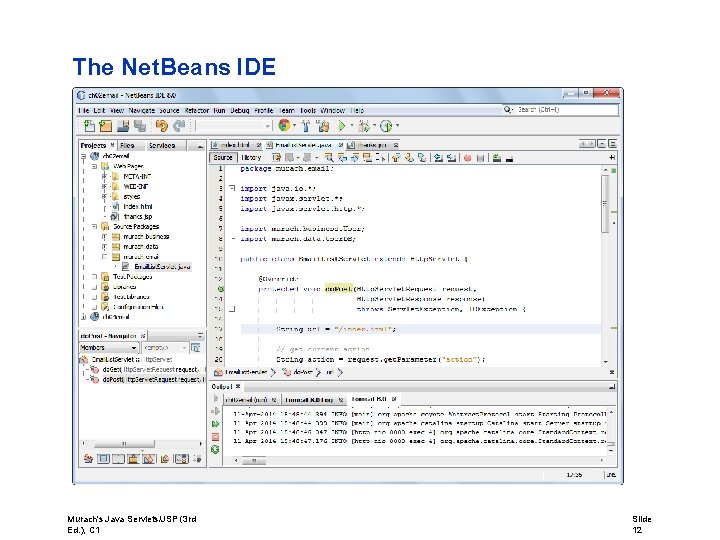The width and height of the screenshot is (720, 540).
Task: Click the Search (Ctrl+I) input field
Action: coord(566,110)
